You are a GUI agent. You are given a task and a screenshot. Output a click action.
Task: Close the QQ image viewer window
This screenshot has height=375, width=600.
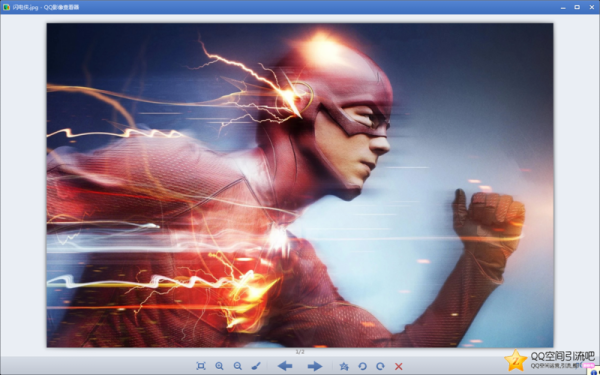pyautogui.click(x=592, y=7)
